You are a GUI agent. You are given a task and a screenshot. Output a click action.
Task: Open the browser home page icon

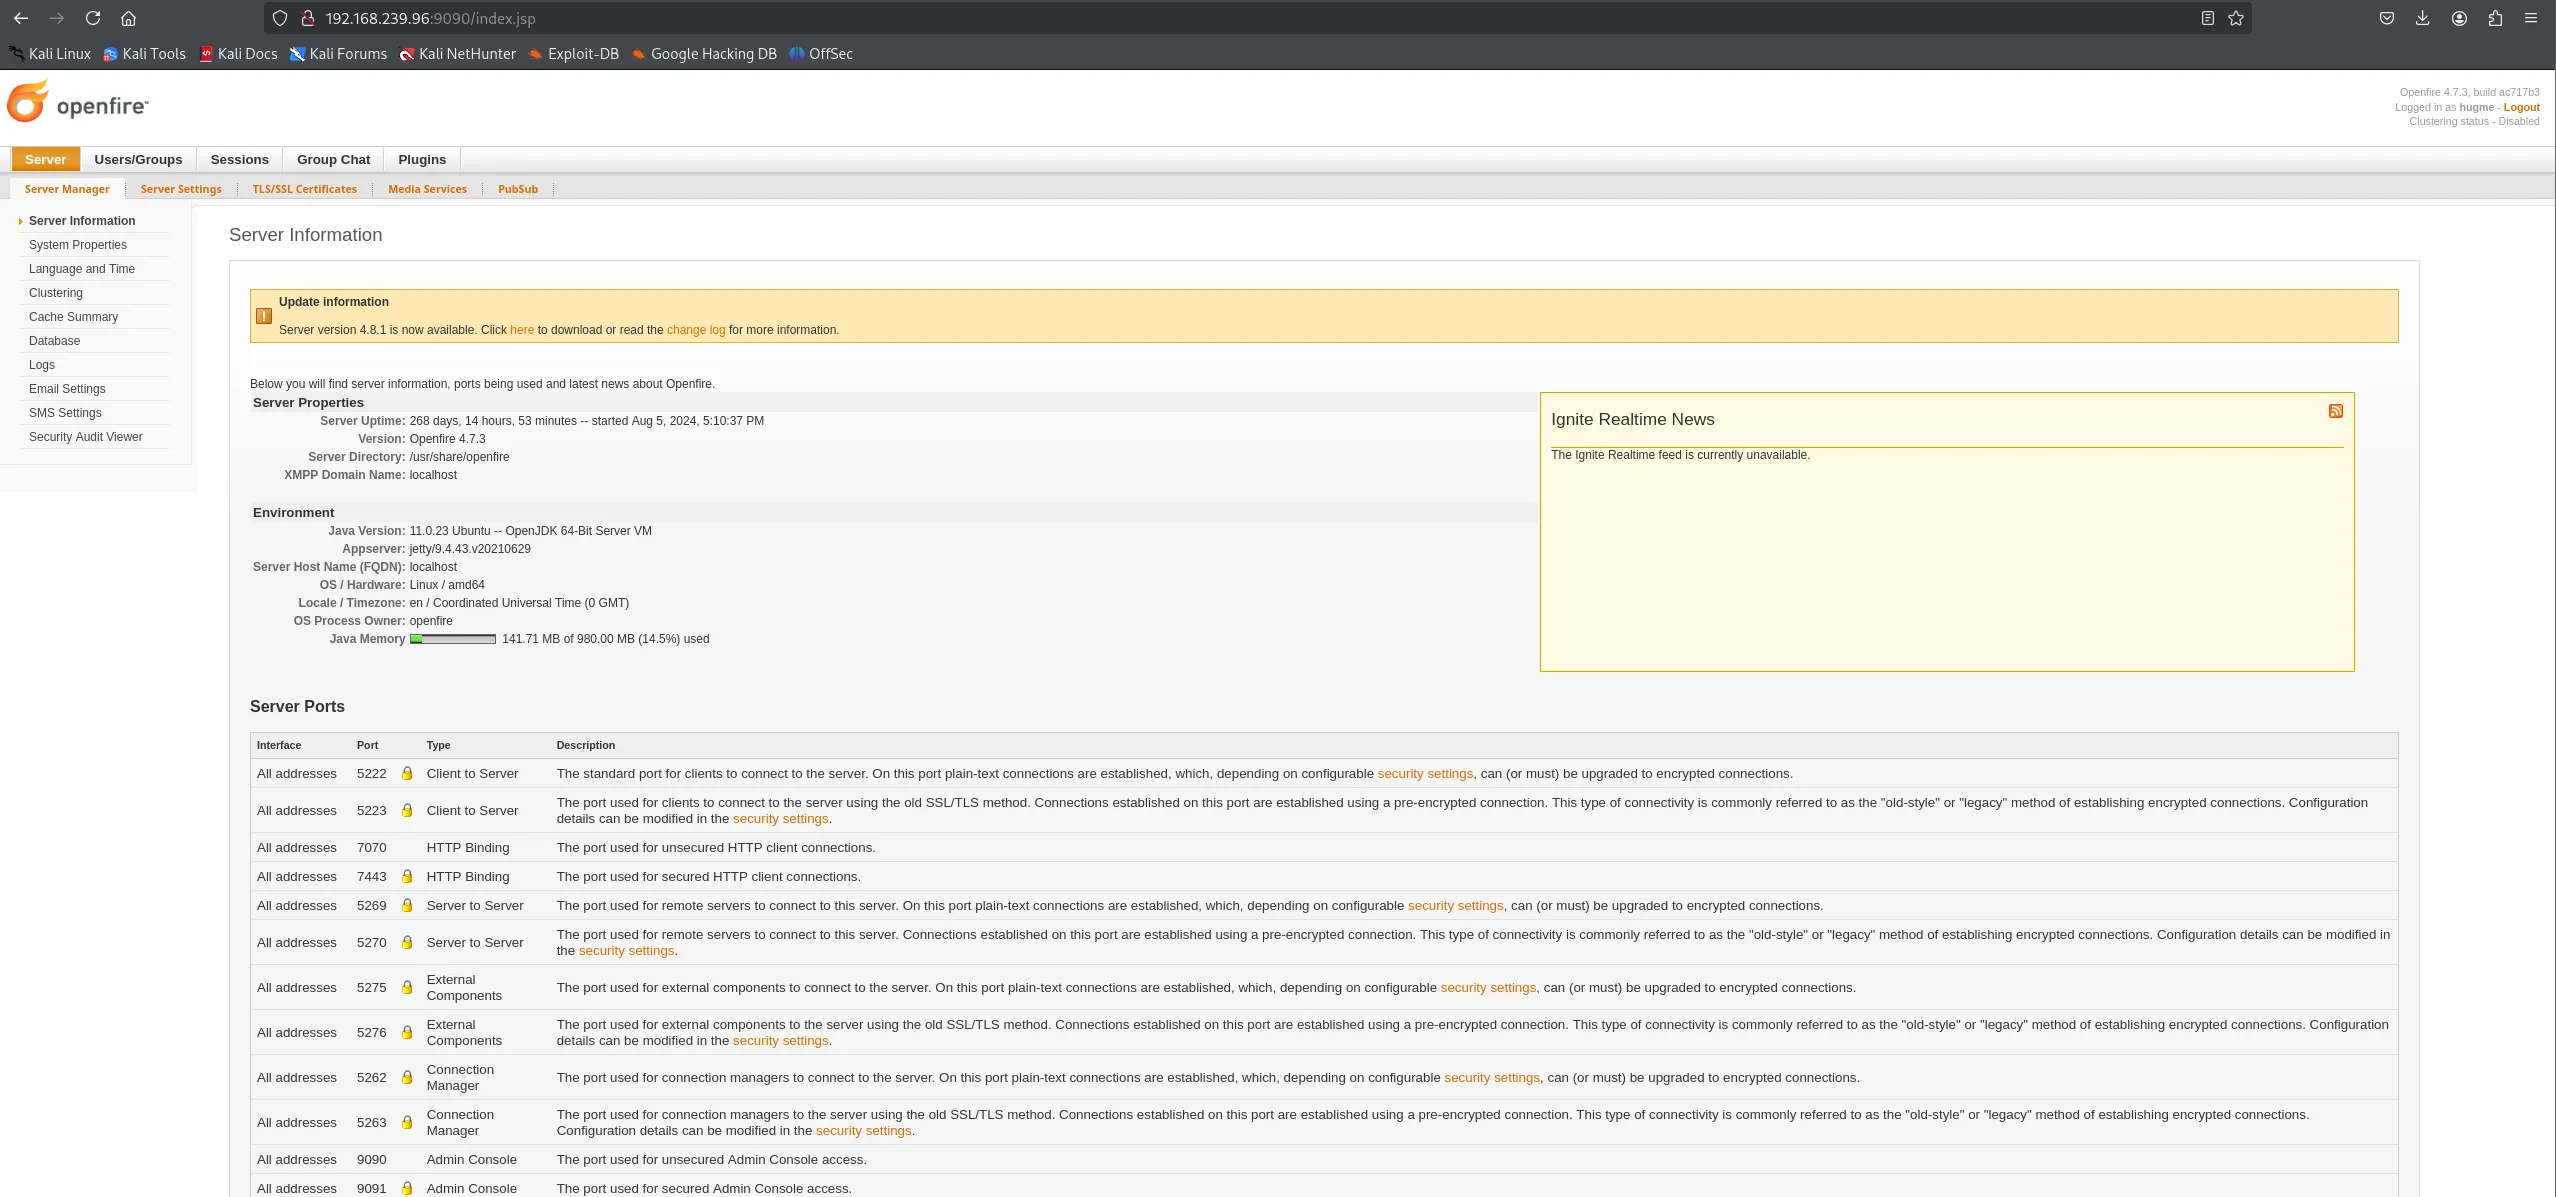[x=128, y=18]
